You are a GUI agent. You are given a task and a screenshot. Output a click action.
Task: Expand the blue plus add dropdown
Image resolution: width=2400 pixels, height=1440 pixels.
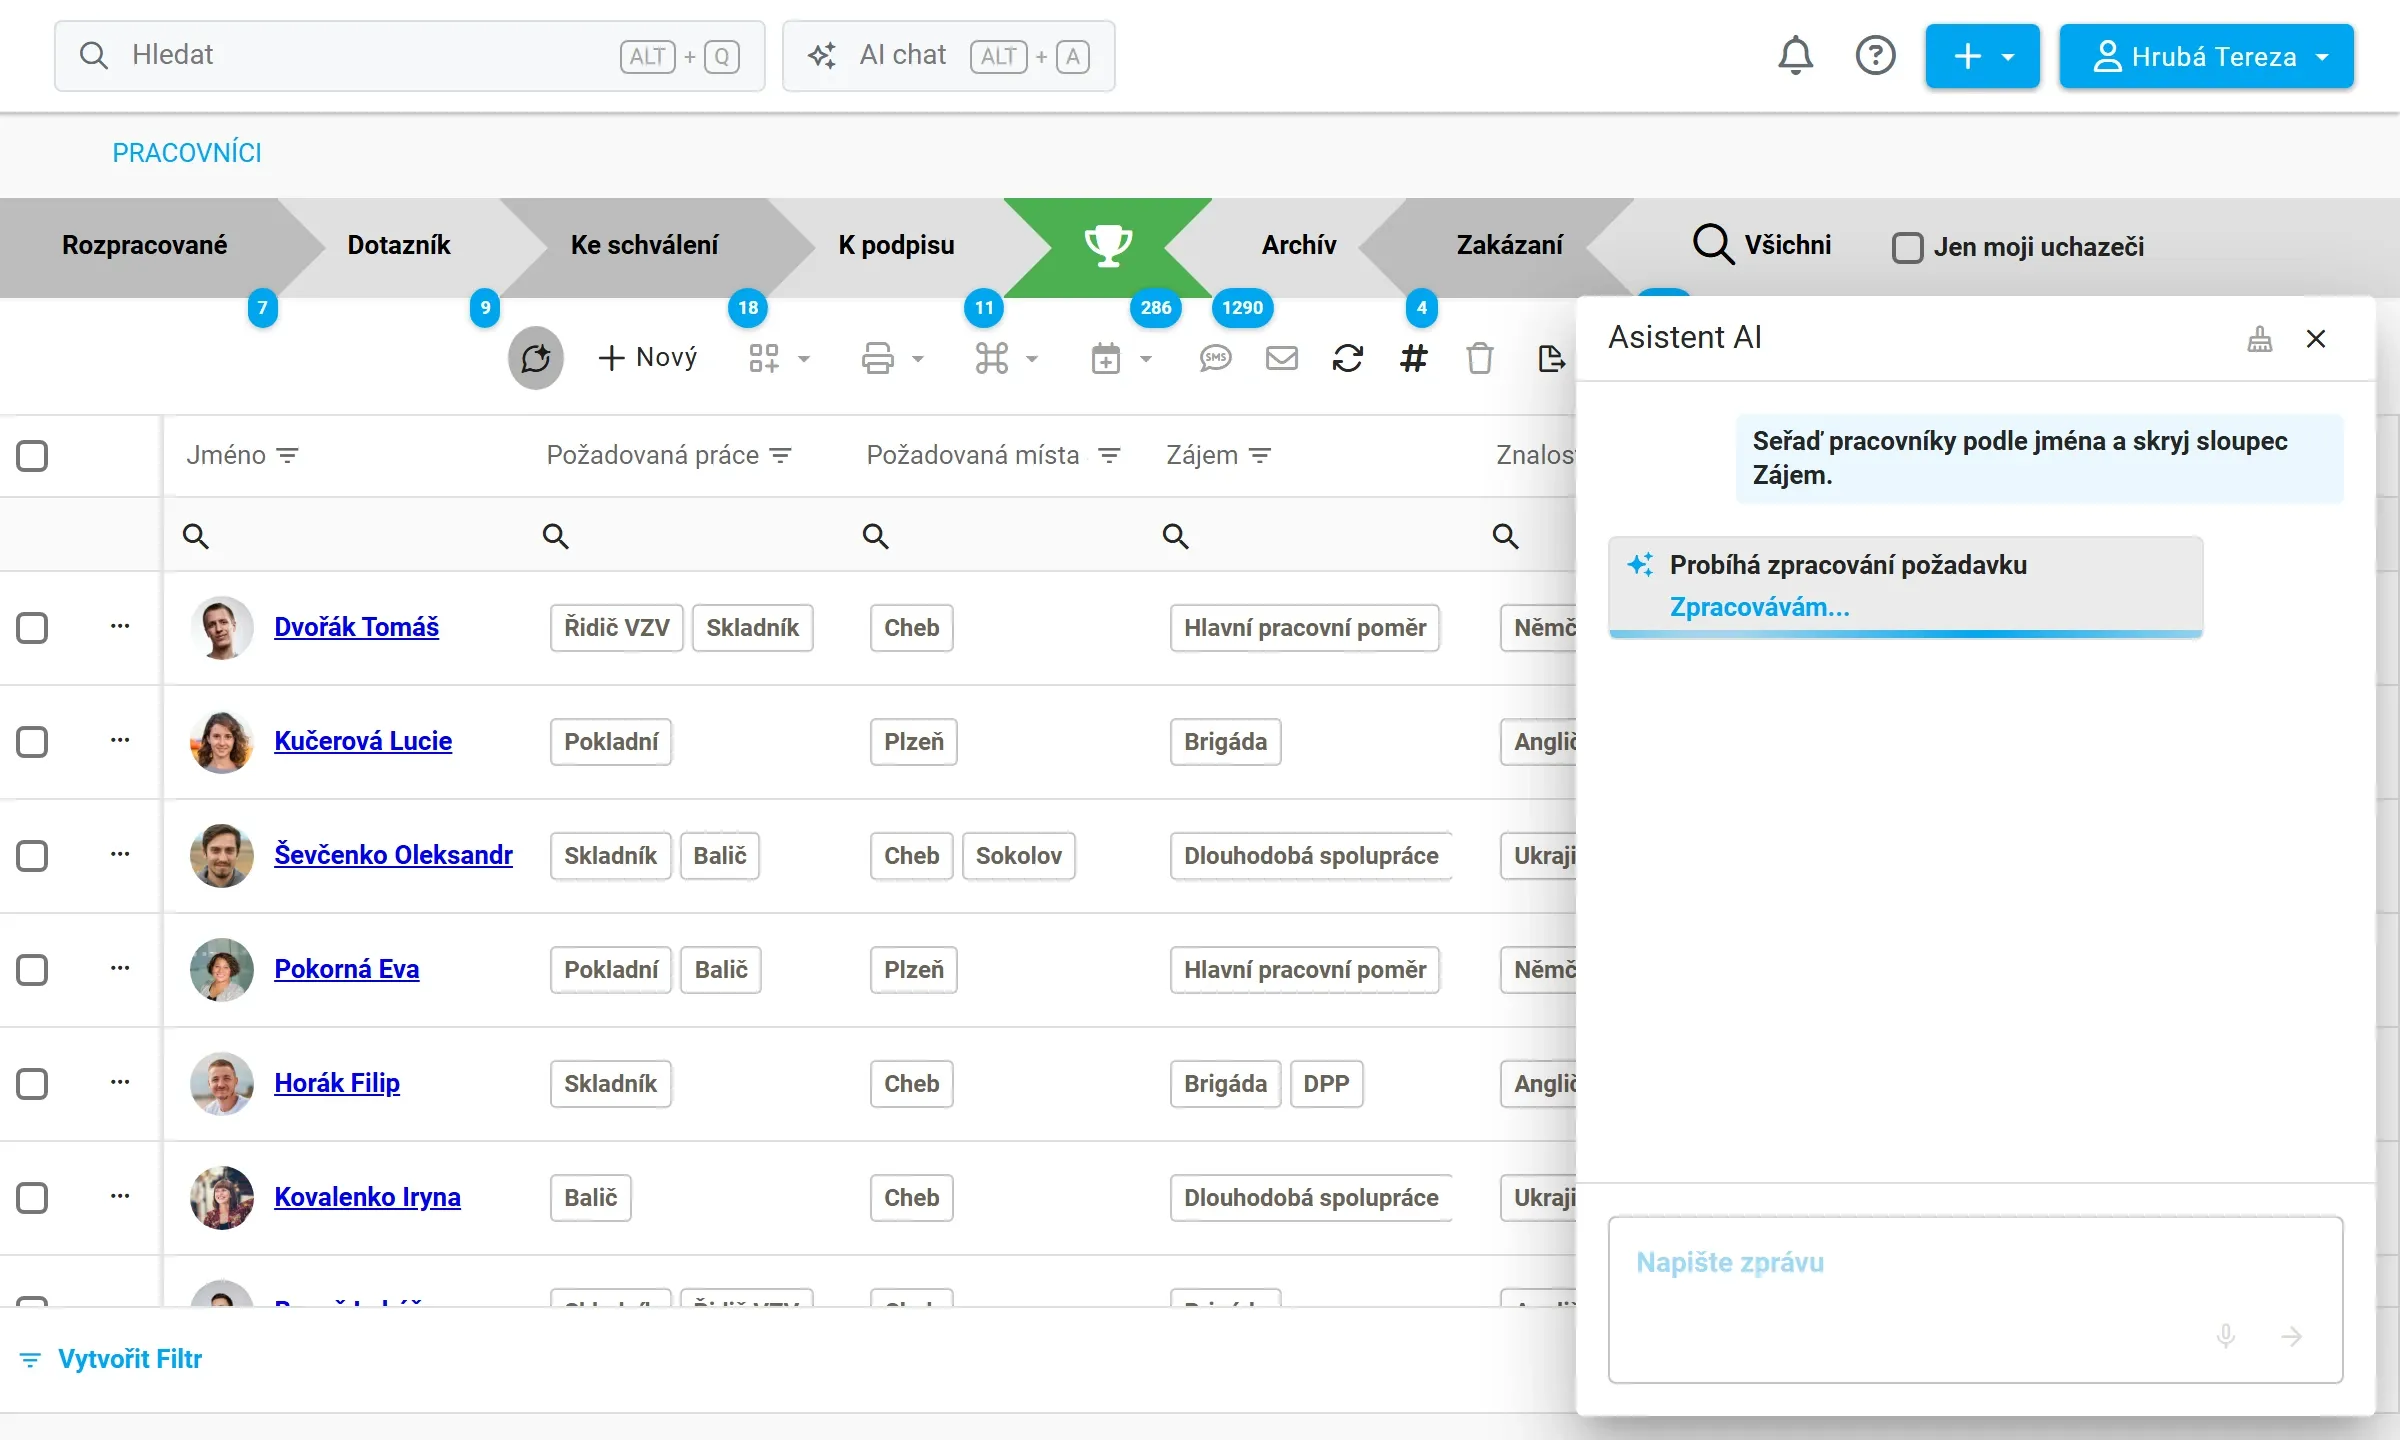(x=1982, y=56)
